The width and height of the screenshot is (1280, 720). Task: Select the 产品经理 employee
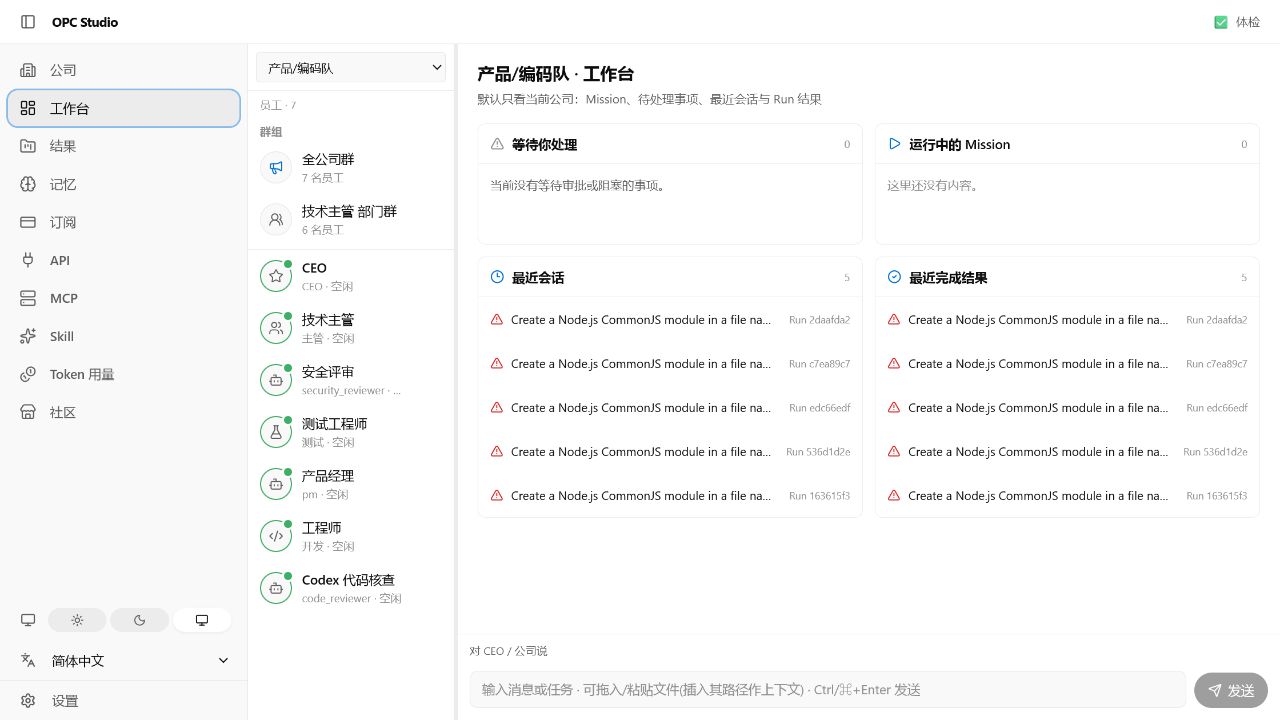click(351, 484)
